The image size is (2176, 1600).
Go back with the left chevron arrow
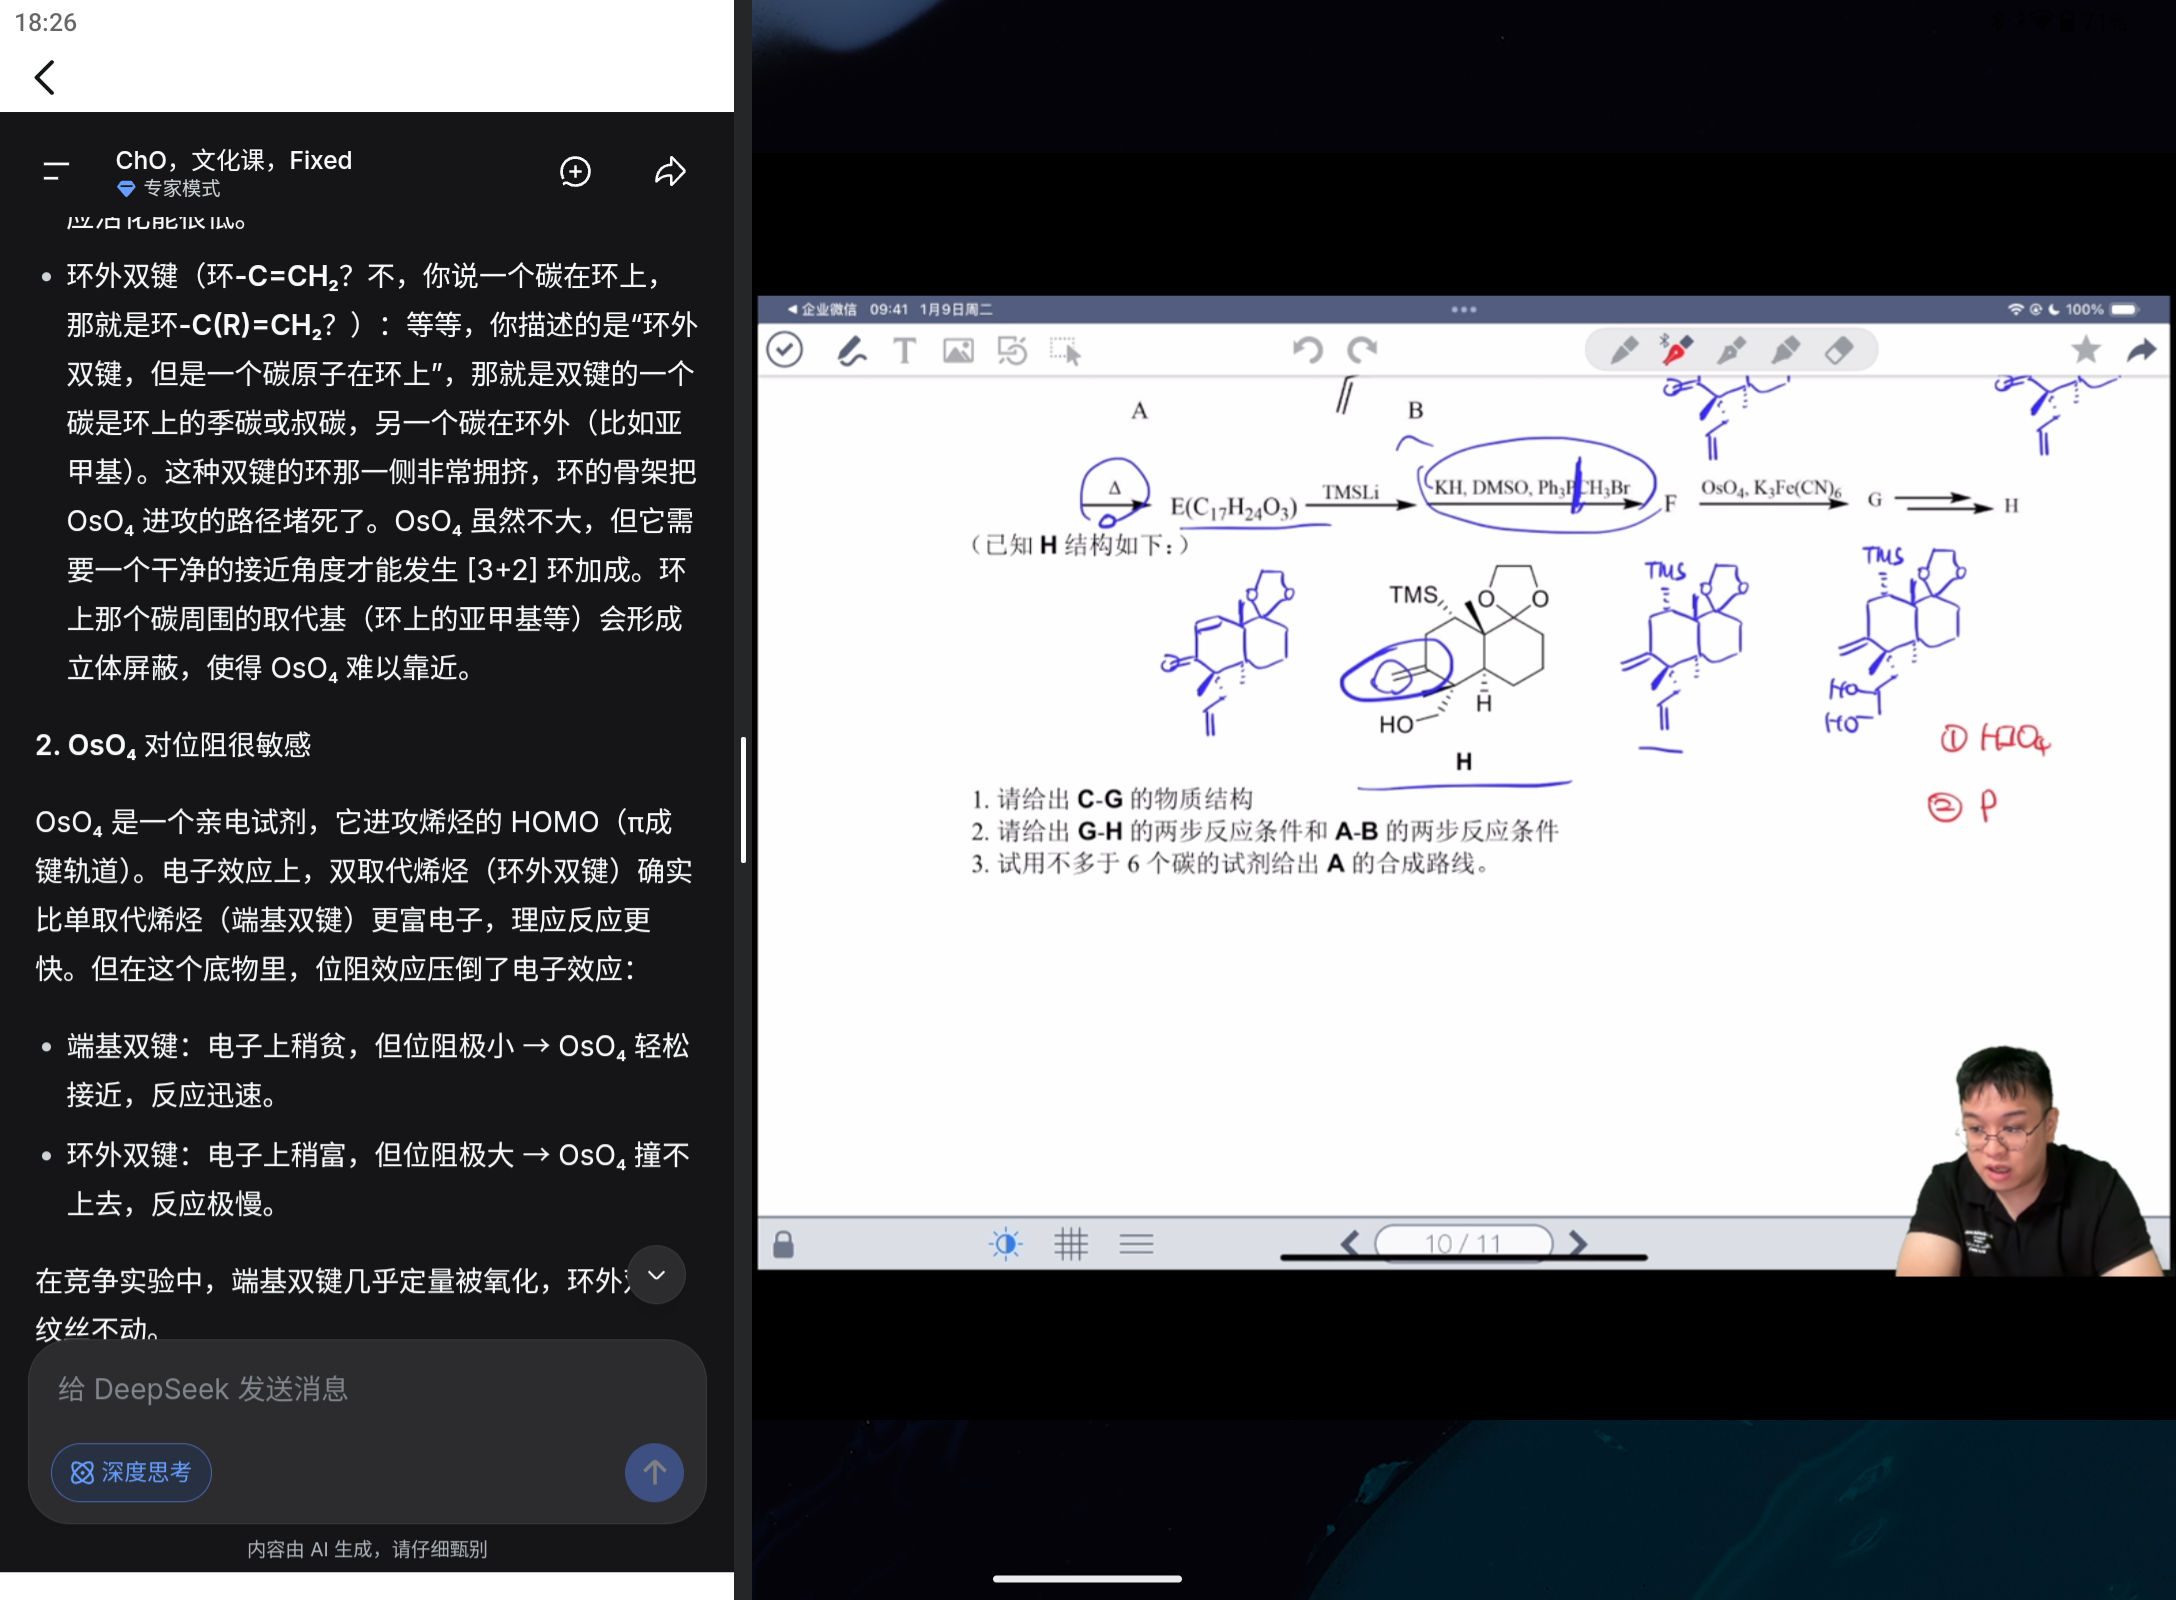[x=44, y=77]
